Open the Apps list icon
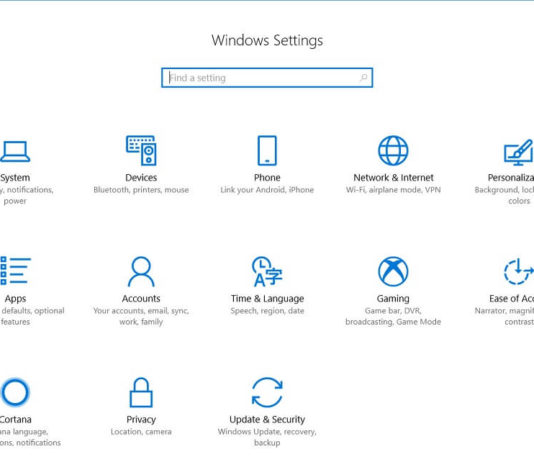Image resolution: width=534 pixels, height=462 pixels. click(x=15, y=271)
